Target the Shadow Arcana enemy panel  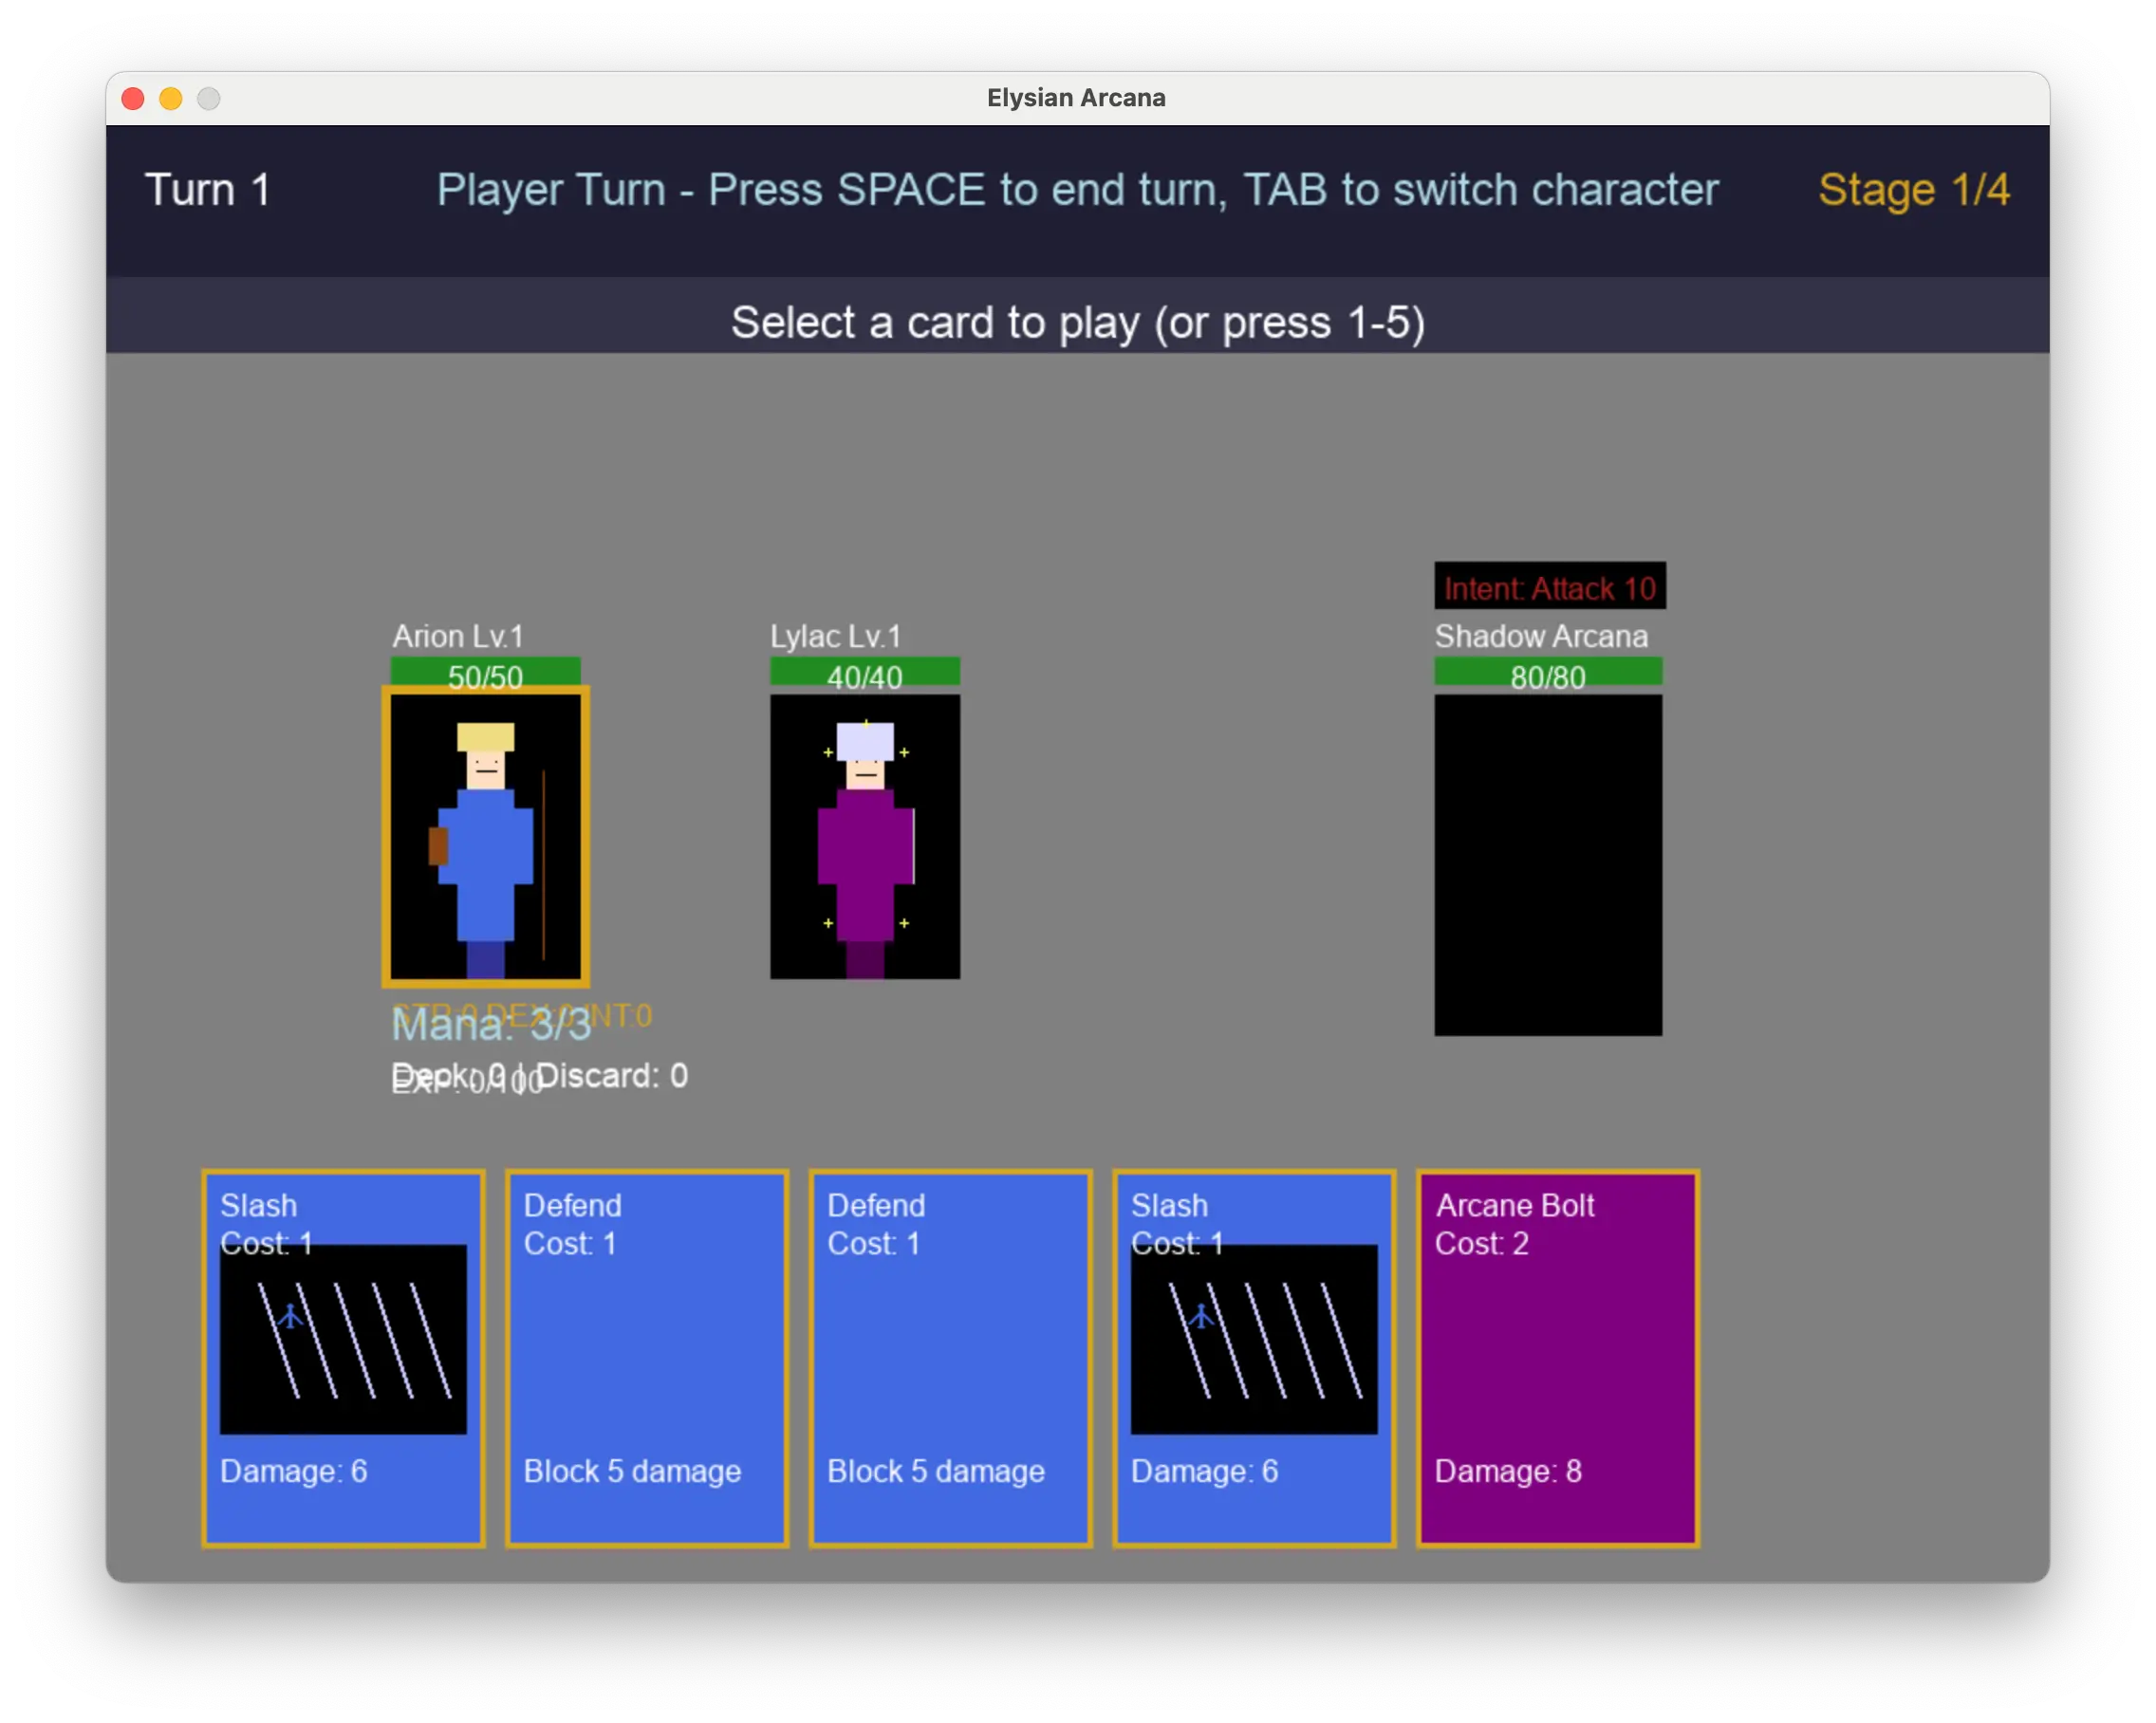click(x=1548, y=865)
